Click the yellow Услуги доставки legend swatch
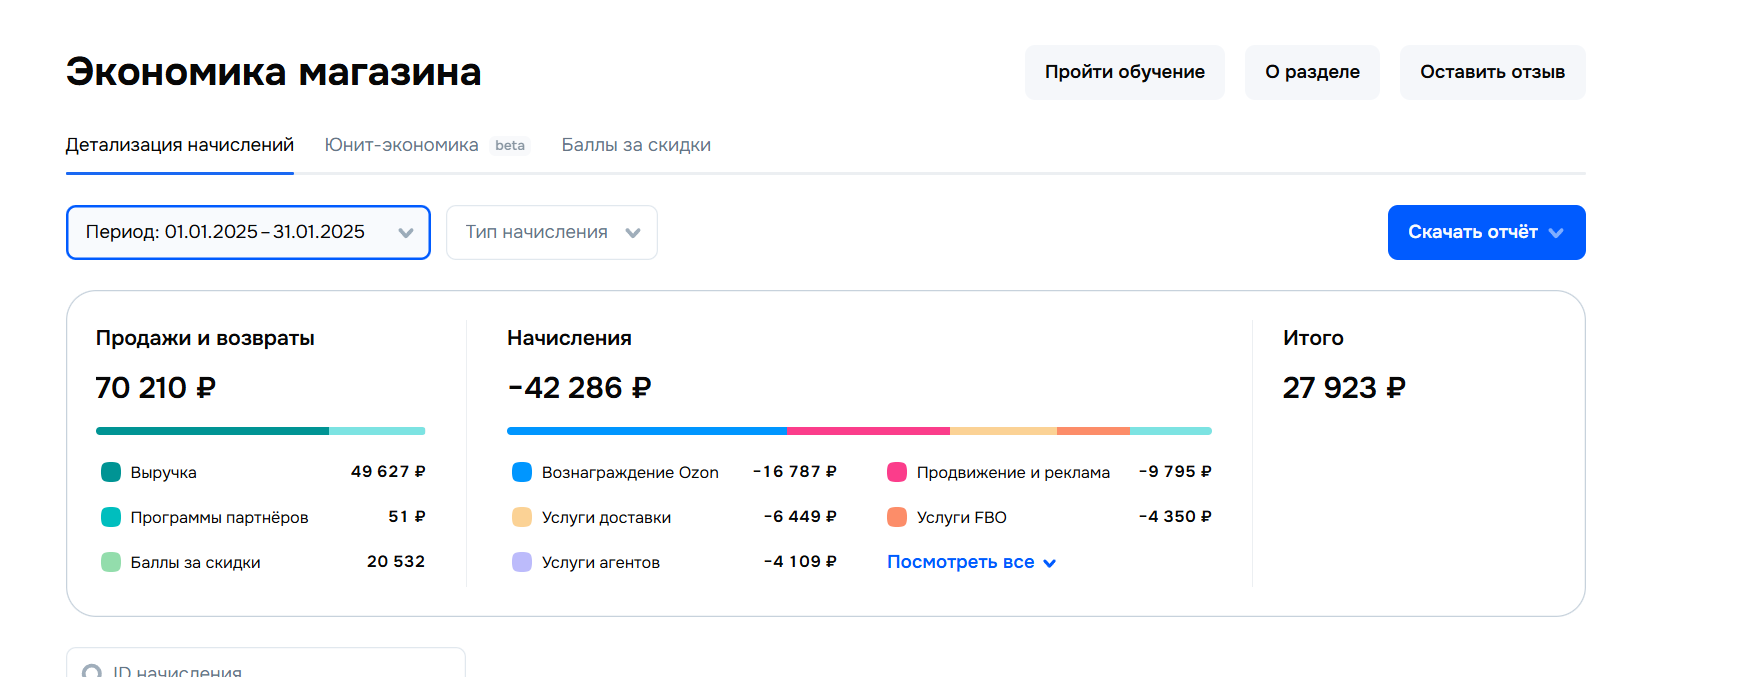Image resolution: width=1746 pixels, height=677 pixels. tap(522, 517)
